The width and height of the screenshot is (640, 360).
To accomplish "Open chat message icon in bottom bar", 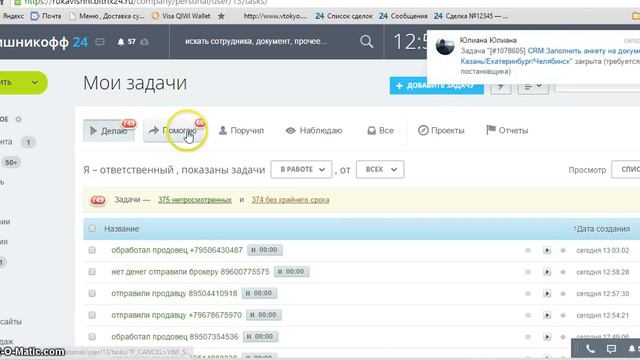I will click(x=611, y=349).
